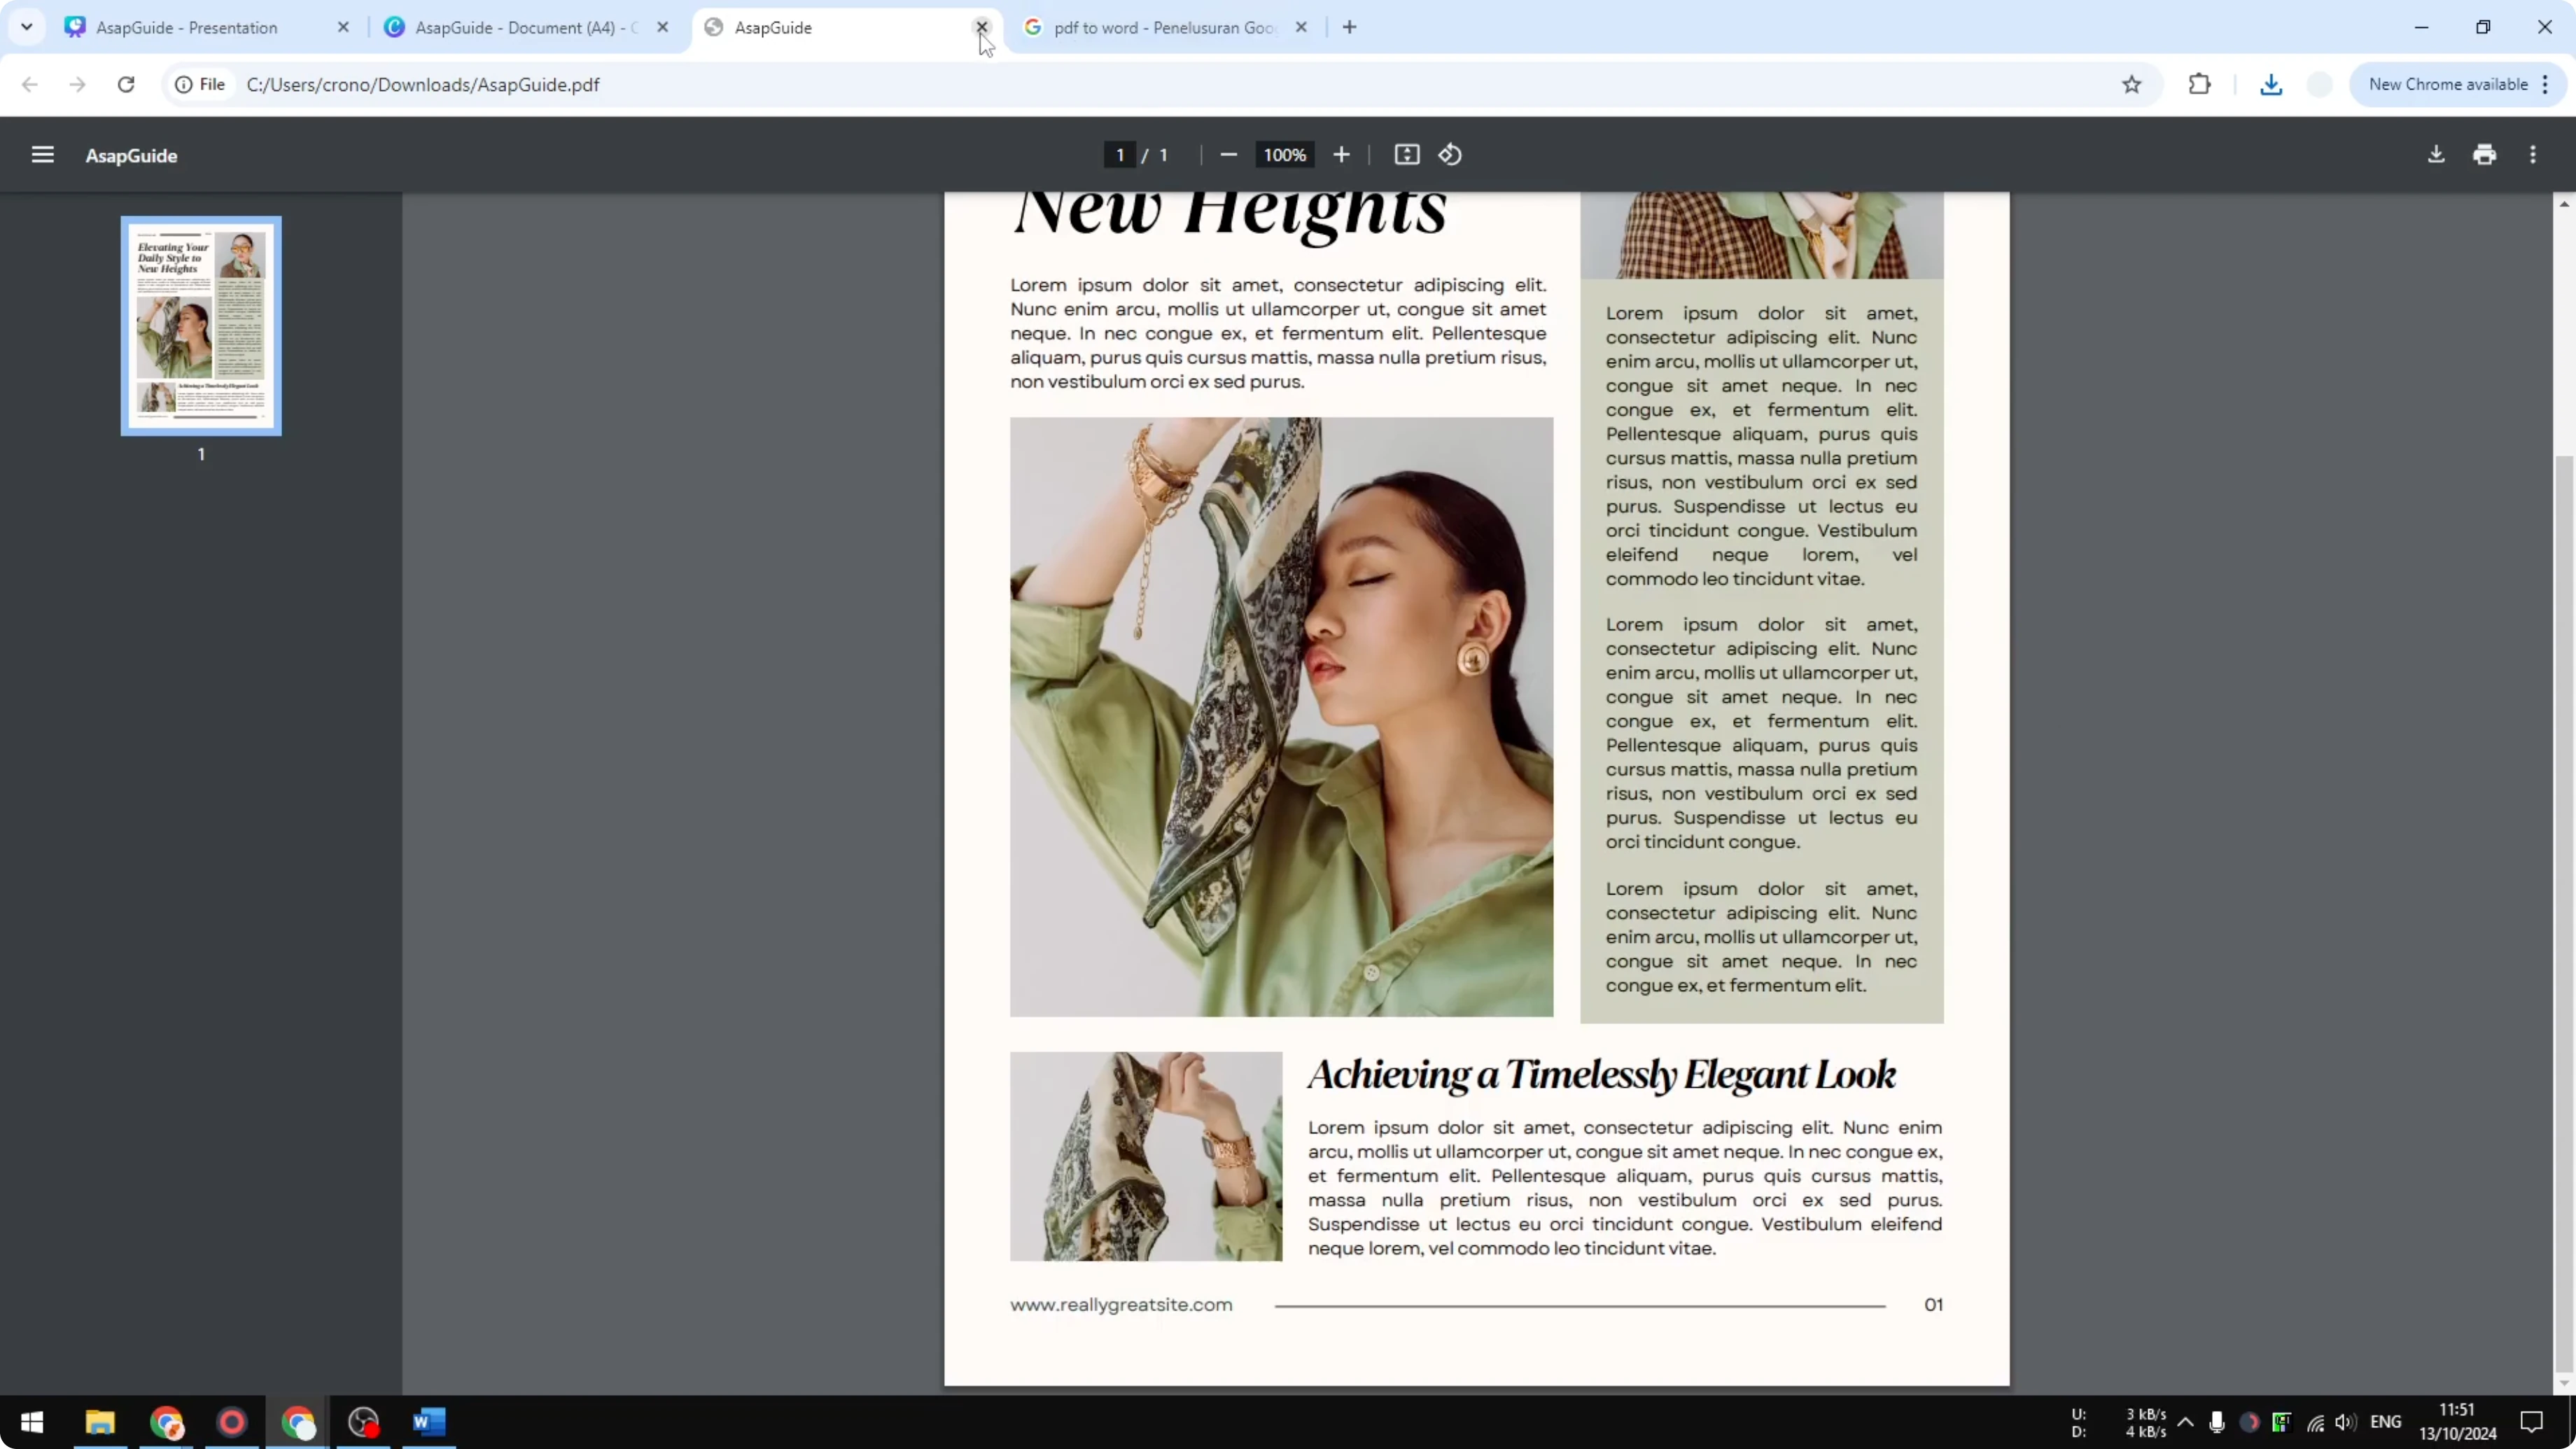Expand hidden system tray icons
The width and height of the screenshot is (2576, 1449).
coord(2185,1422)
